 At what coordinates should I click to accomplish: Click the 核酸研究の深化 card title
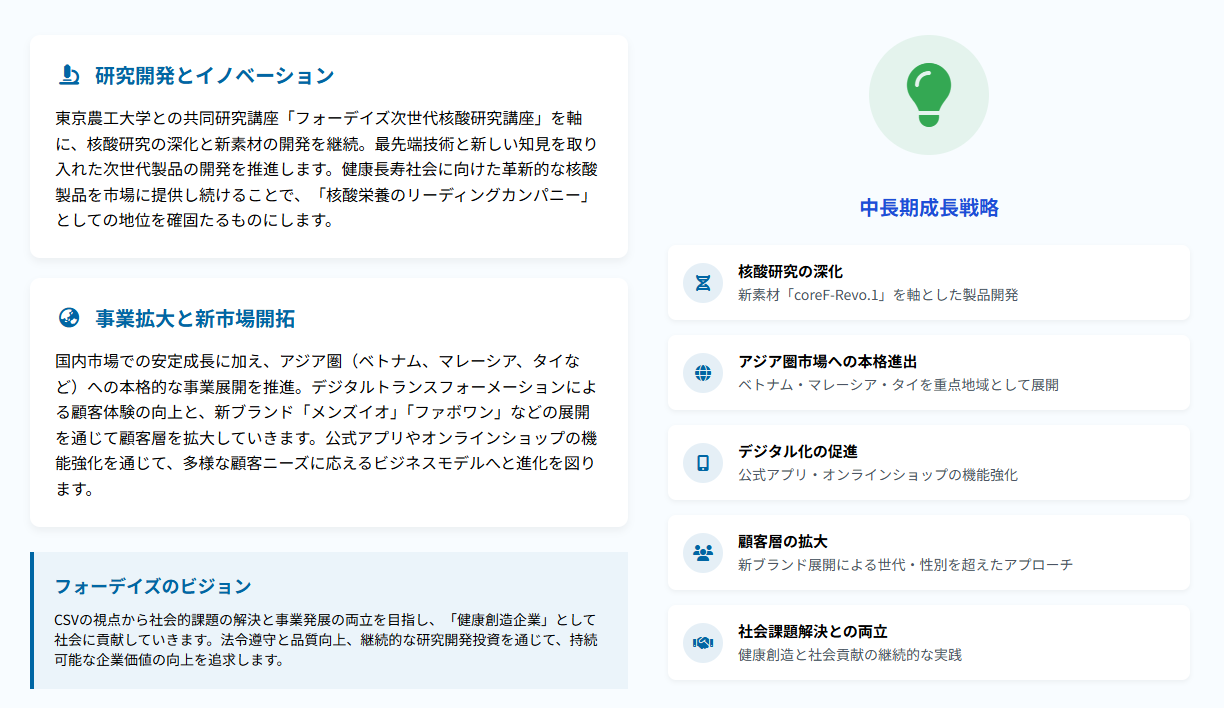[x=790, y=272]
